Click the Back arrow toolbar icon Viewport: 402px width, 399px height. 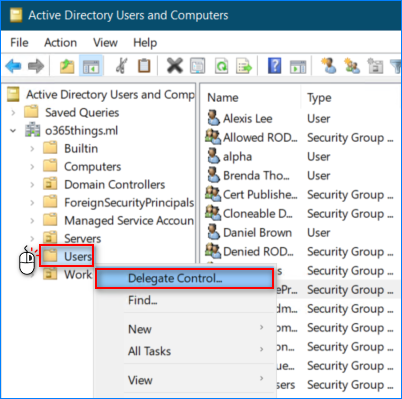tap(13, 66)
